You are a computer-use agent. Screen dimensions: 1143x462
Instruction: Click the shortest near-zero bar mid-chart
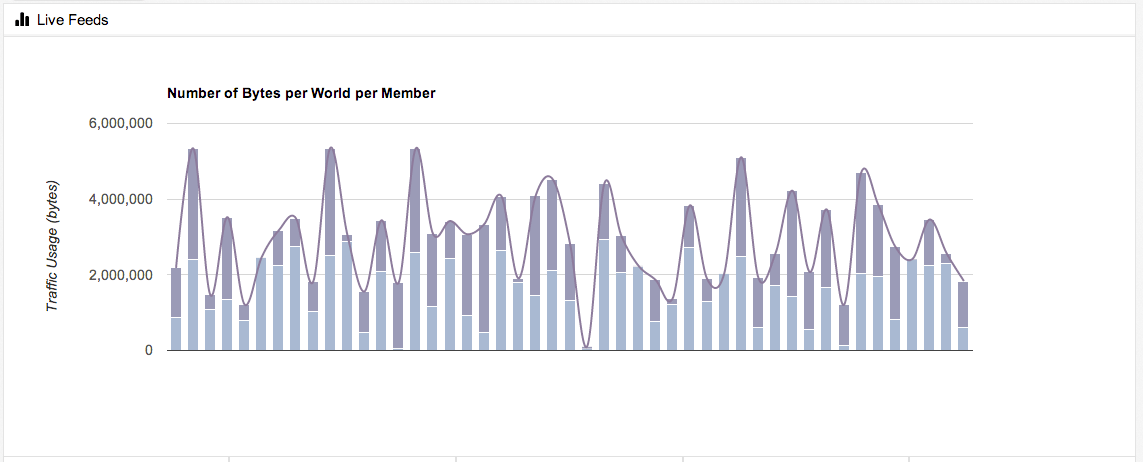[x=587, y=348]
